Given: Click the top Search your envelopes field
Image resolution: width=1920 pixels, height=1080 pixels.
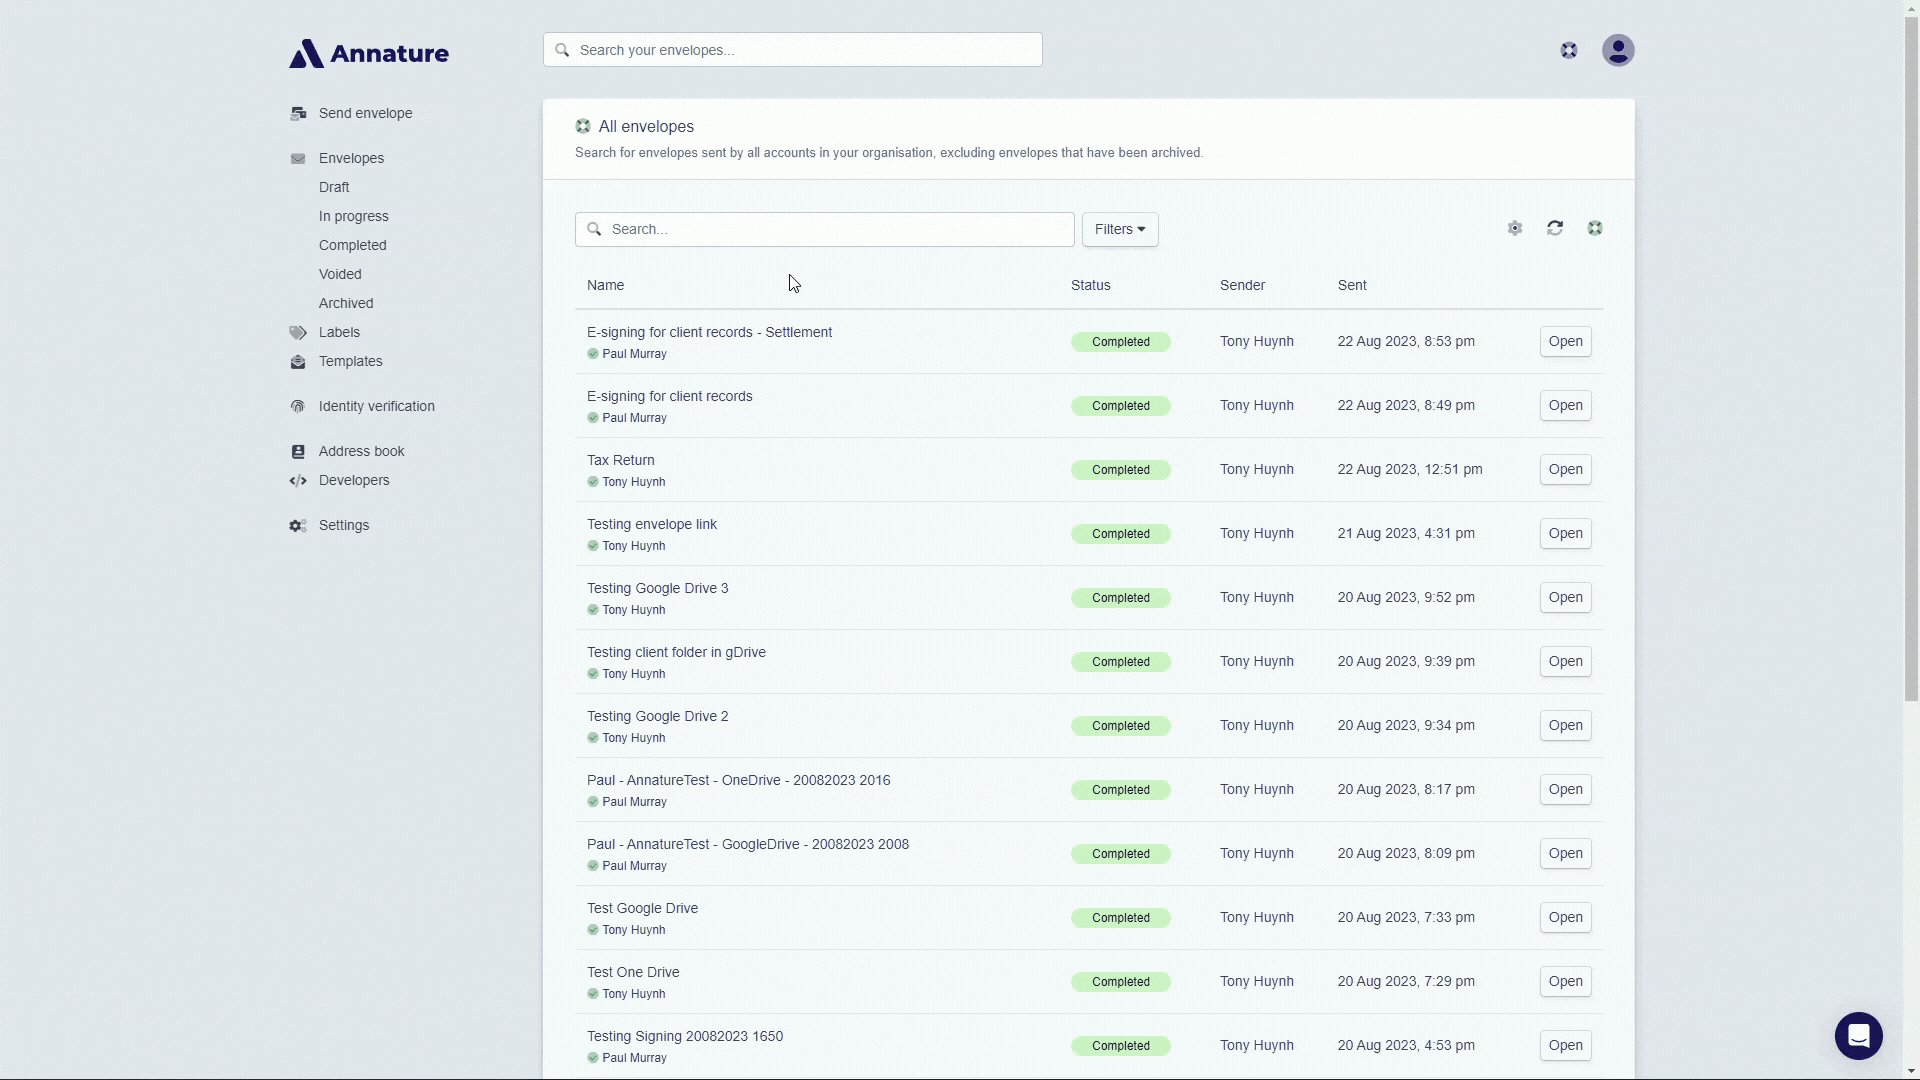Looking at the screenshot, I should [793, 50].
